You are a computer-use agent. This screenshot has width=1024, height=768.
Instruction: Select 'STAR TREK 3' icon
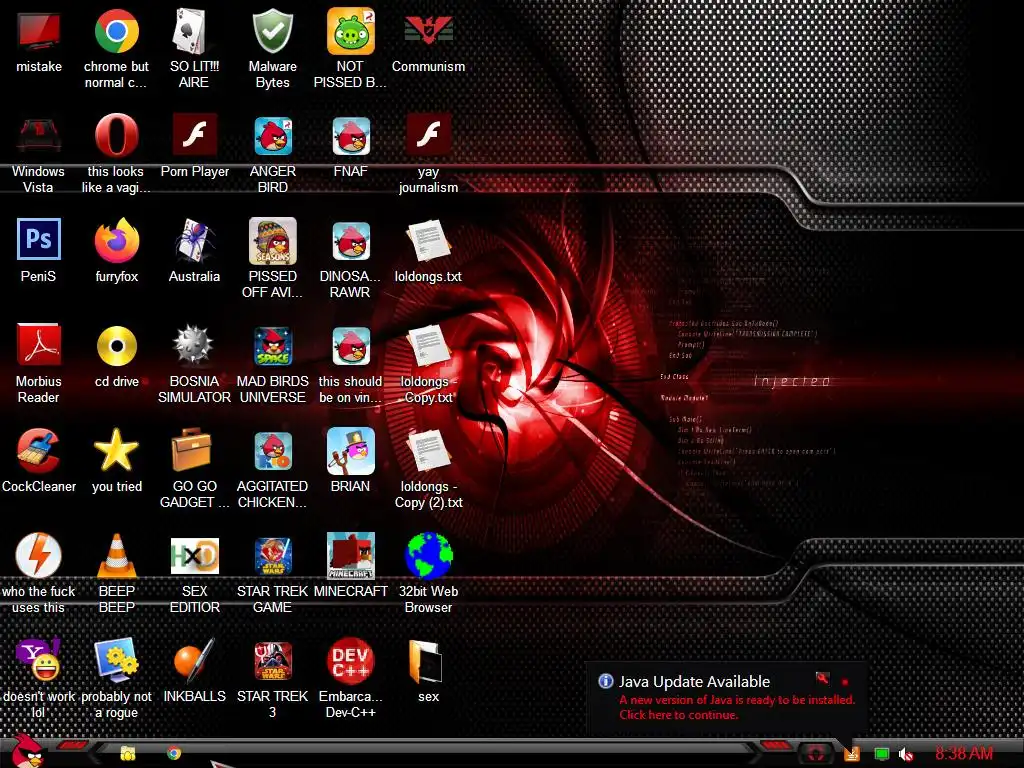pyautogui.click(x=272, y=660)
